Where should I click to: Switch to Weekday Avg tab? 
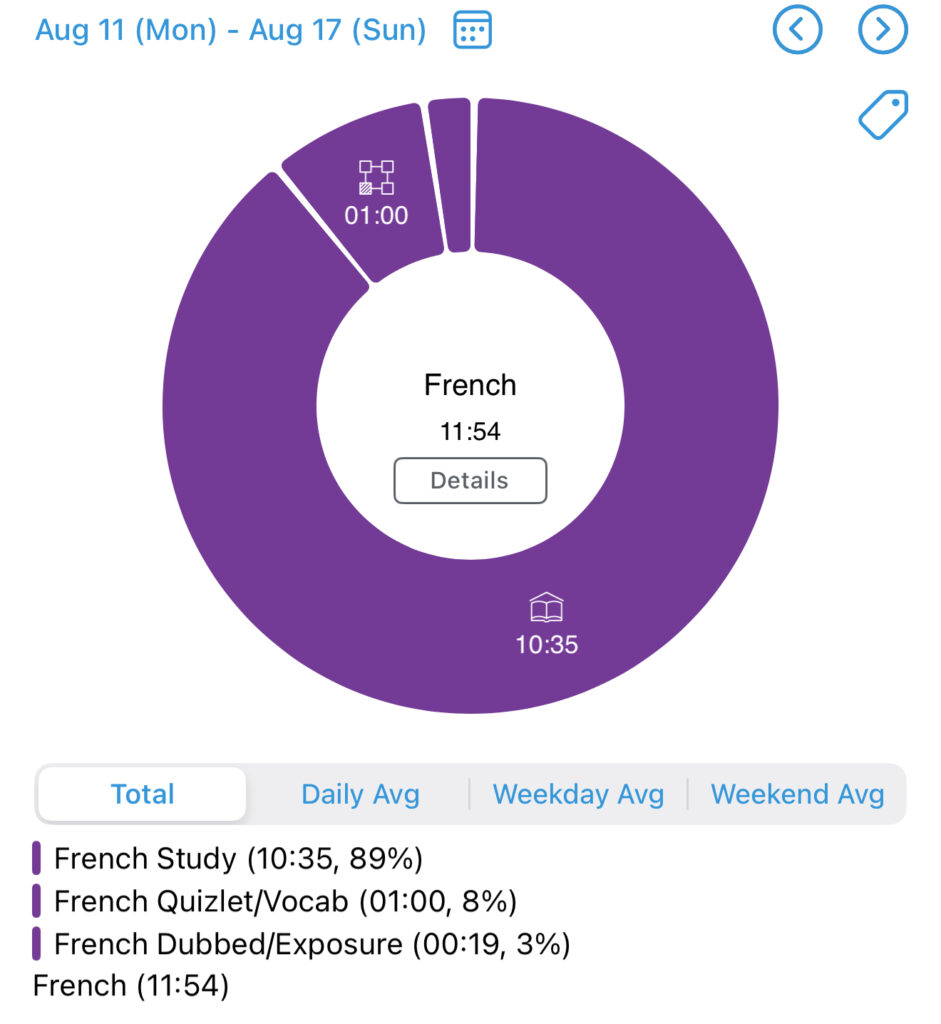[578, 795]
